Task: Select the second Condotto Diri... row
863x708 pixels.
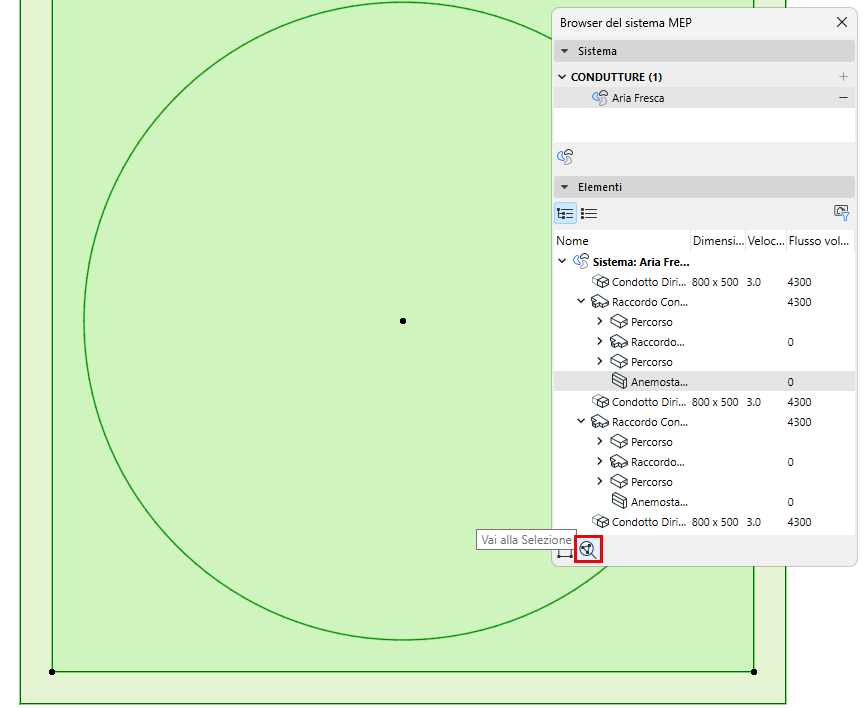Action: (x=704, y=402)
